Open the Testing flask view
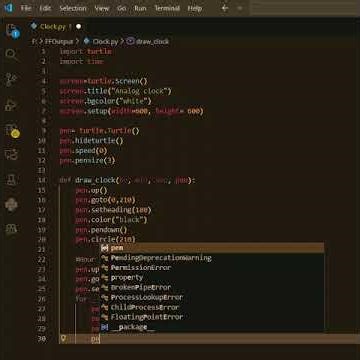This screenshot has width=360, height=360. [11, 180]
